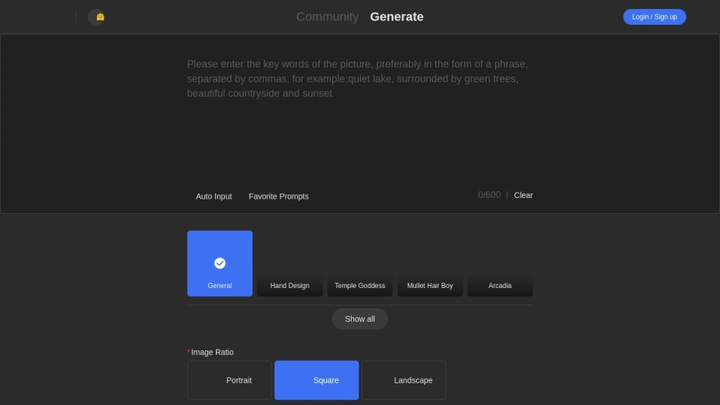Select the Mullet Hair Boy style
Viewport: 720px width, 405px height.
click(430, 265)
